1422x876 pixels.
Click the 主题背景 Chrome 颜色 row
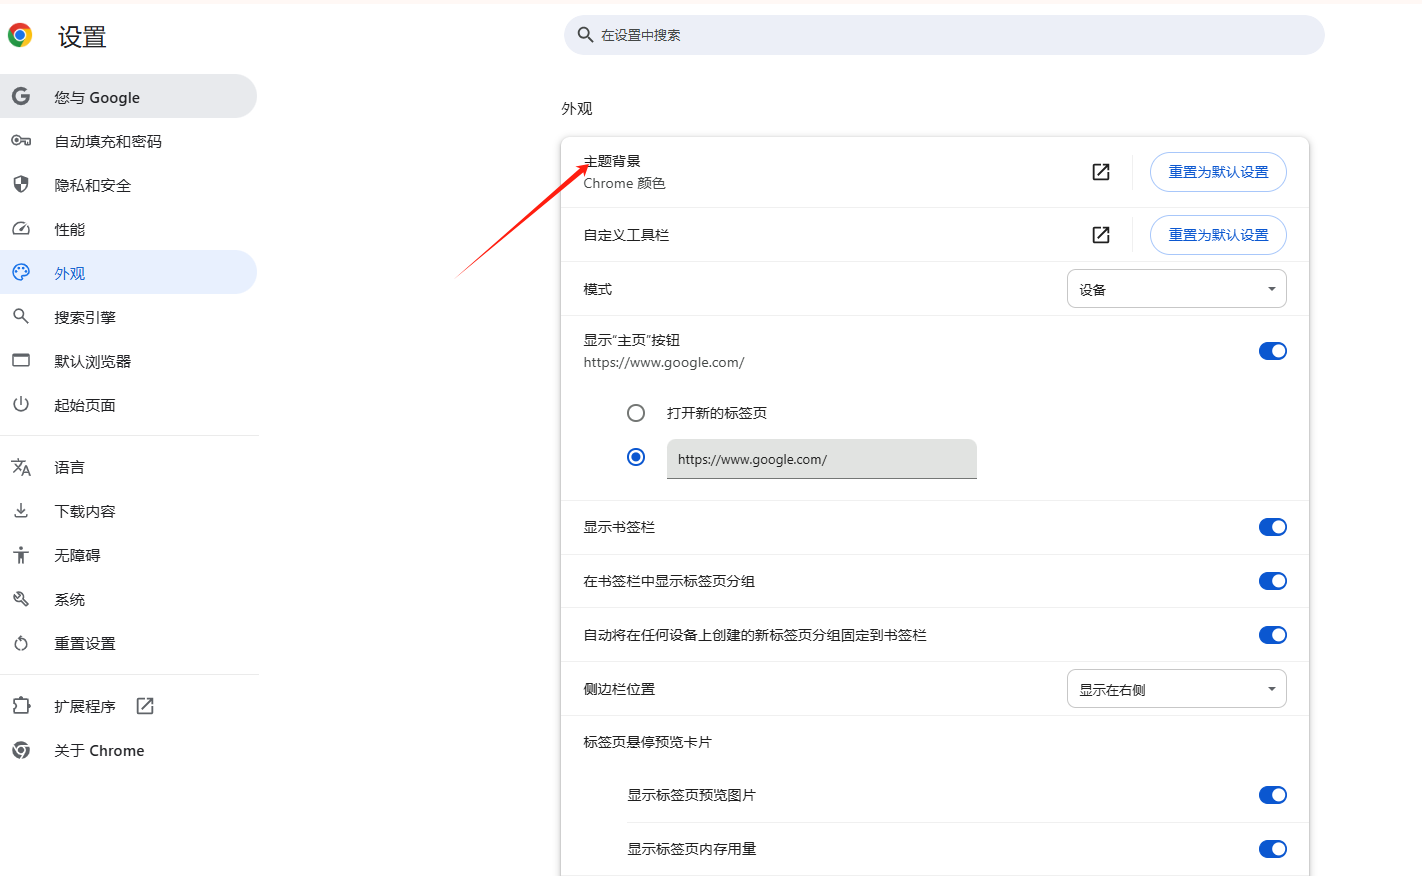pos(935,172)
